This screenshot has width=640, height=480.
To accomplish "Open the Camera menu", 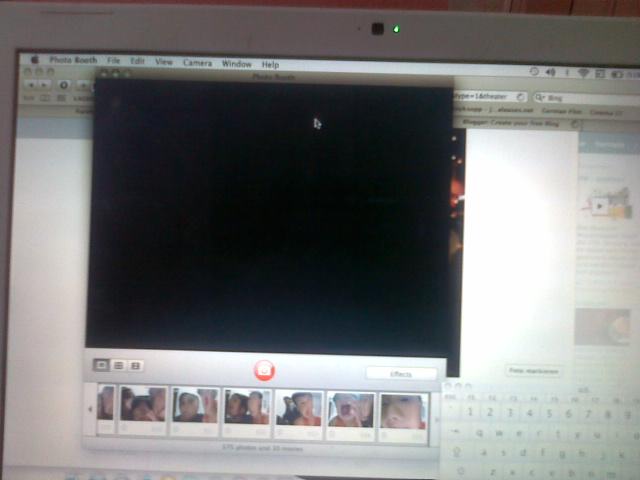I will [198, 63].
